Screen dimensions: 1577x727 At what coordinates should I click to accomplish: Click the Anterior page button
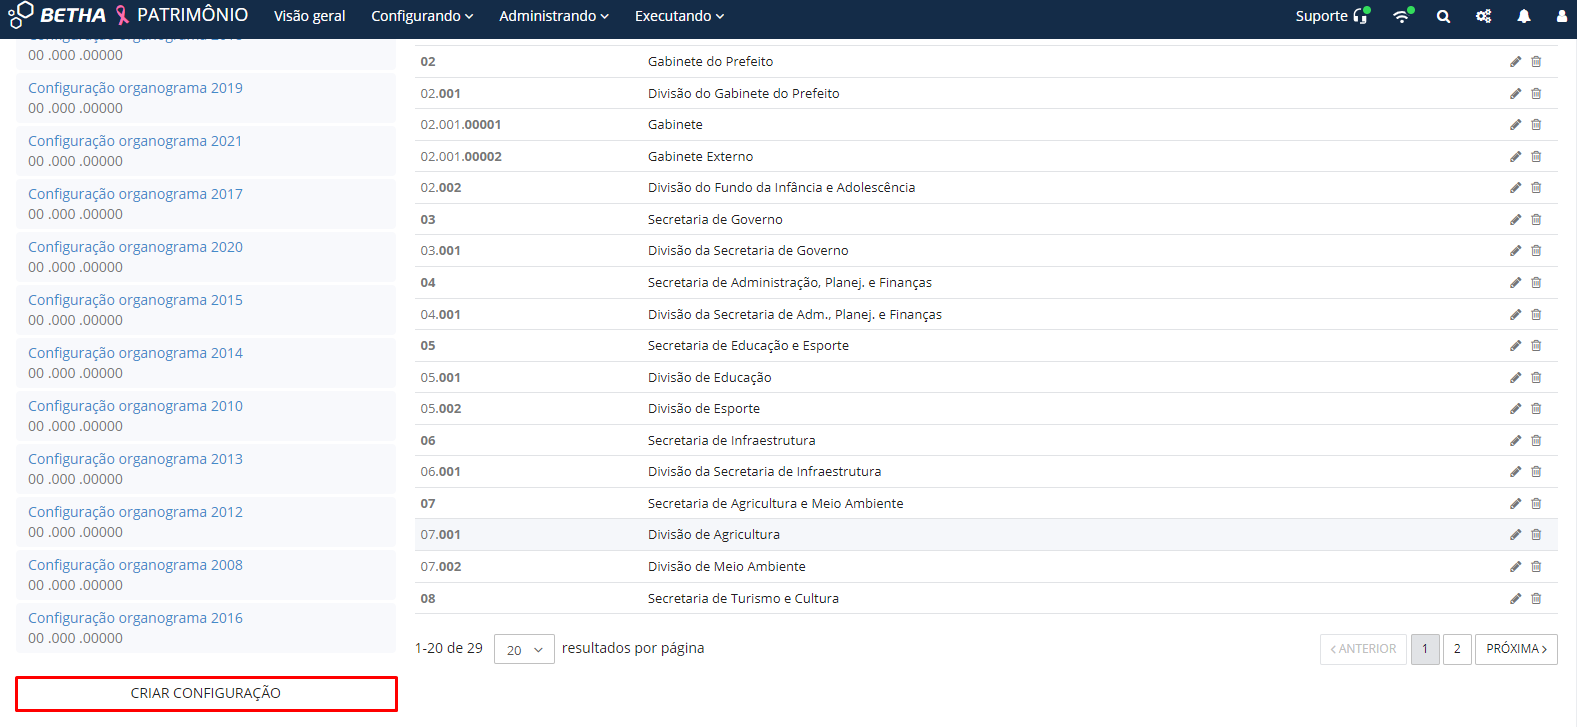point(1363,649)
